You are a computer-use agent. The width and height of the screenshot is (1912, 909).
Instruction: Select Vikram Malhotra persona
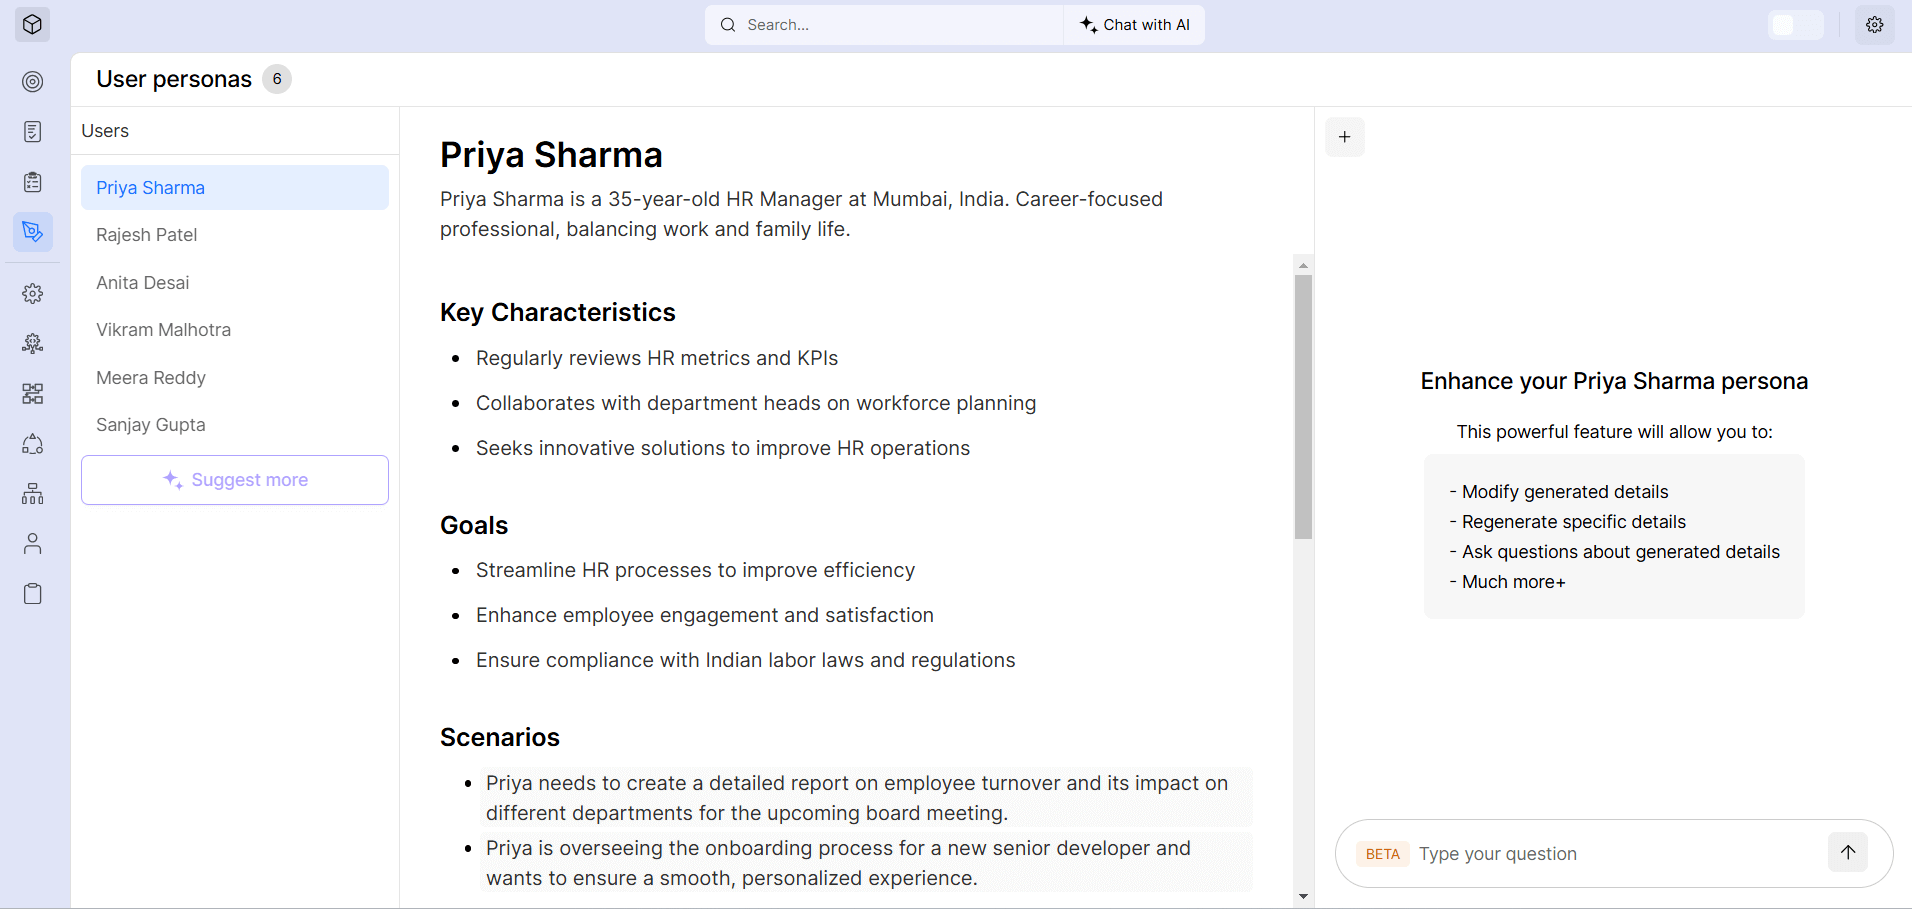point(235,330)
